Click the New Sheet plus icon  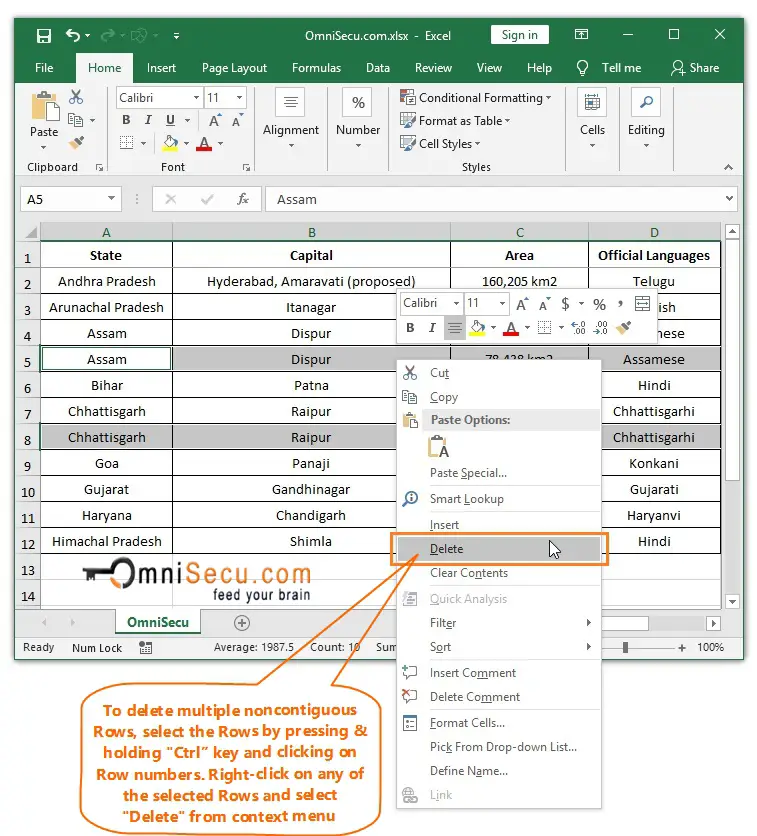(241, 623)
